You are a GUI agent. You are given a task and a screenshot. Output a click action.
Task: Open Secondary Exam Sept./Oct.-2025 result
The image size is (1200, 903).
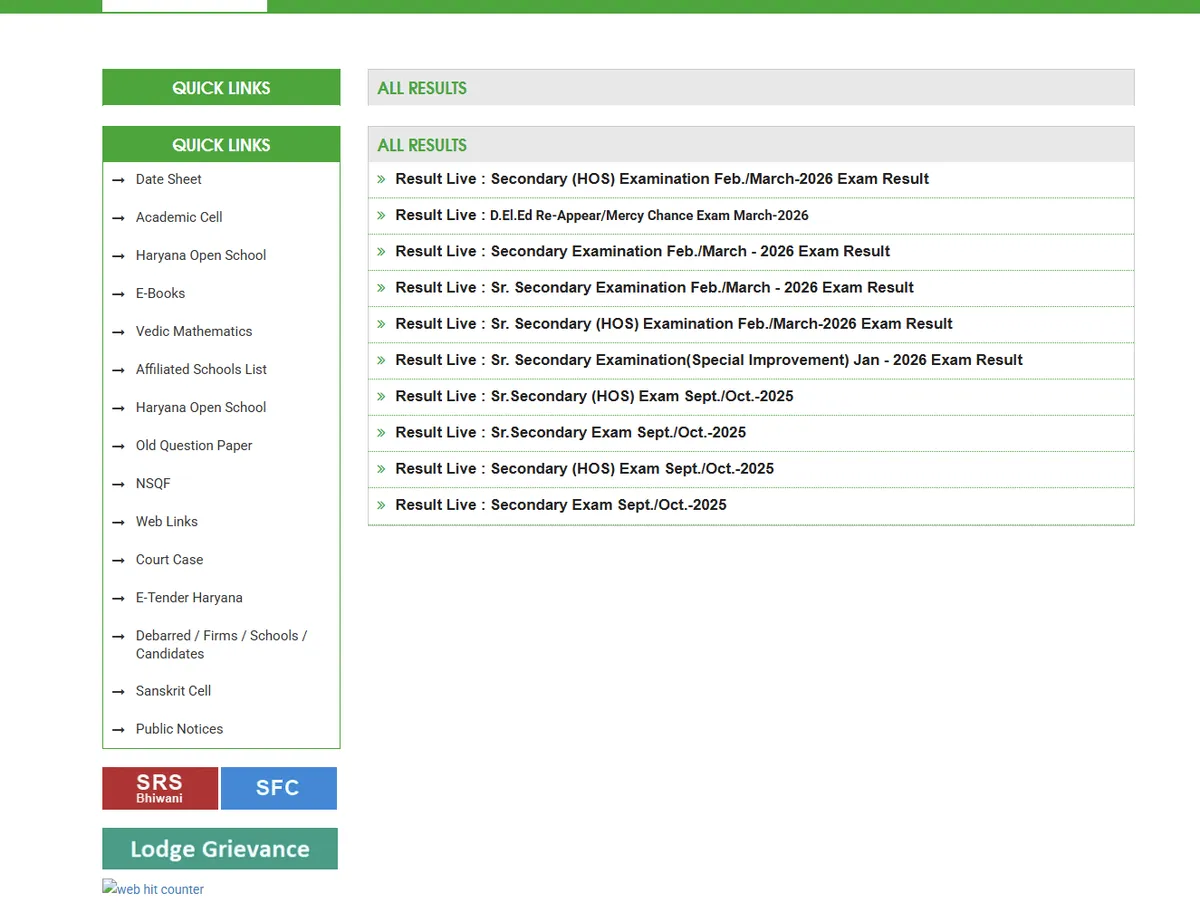coord(561,505)
